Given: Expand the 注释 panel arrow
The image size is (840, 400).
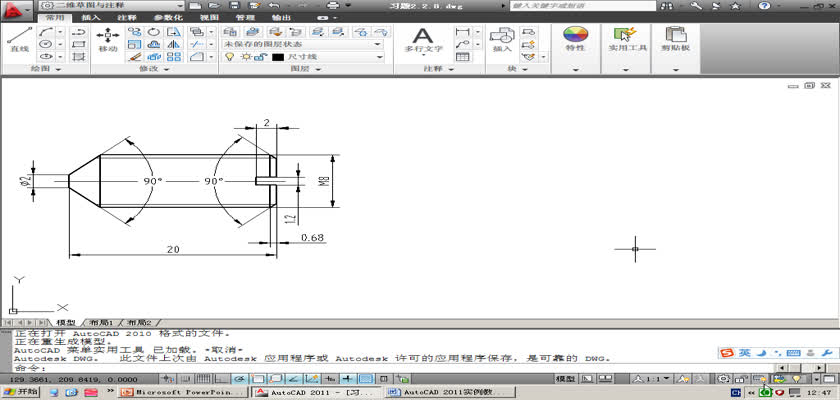Looking at the screenshot, I should click(451, 69).
